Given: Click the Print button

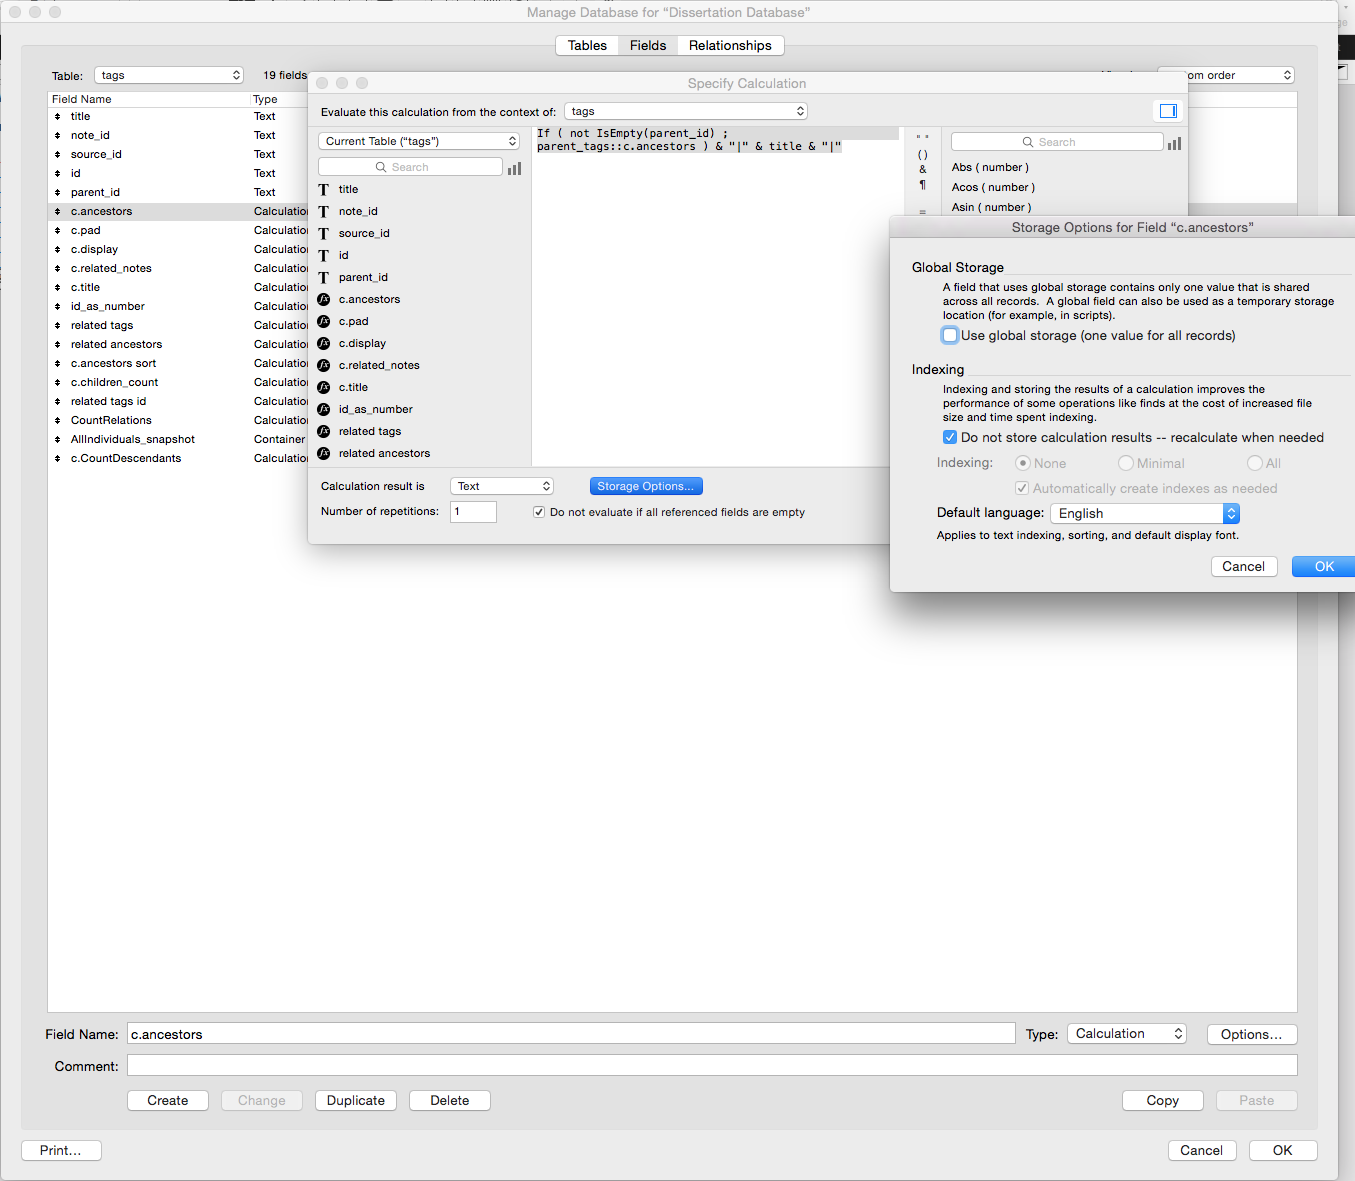Looking at the screenshot, I should tap(61, 1150).
